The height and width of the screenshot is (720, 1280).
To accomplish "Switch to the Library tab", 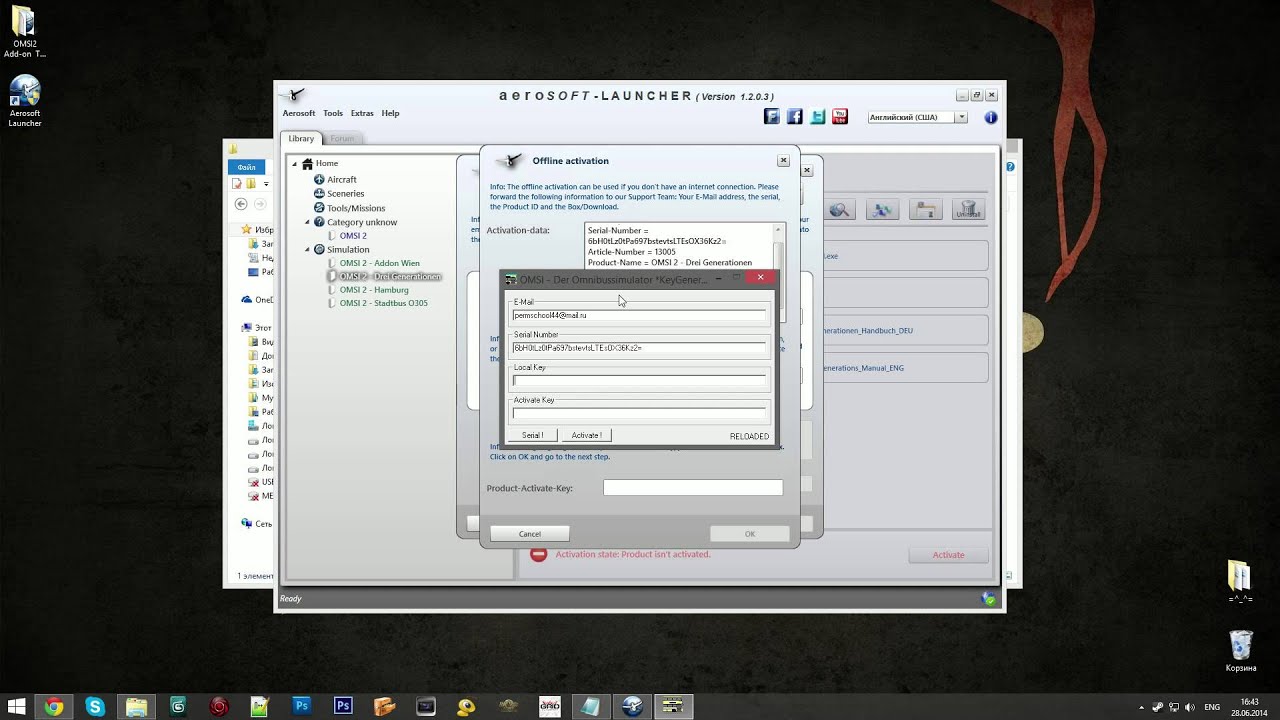I will 301,139.
